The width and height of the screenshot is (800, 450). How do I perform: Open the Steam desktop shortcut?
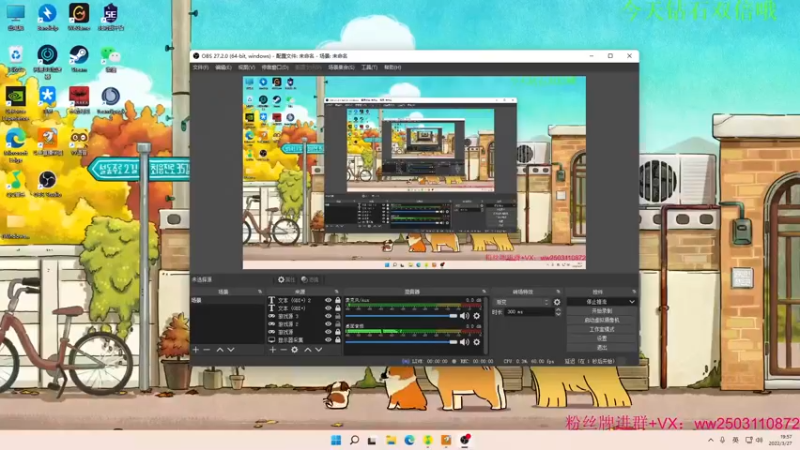pyautogui.click(x=79, y=59)
